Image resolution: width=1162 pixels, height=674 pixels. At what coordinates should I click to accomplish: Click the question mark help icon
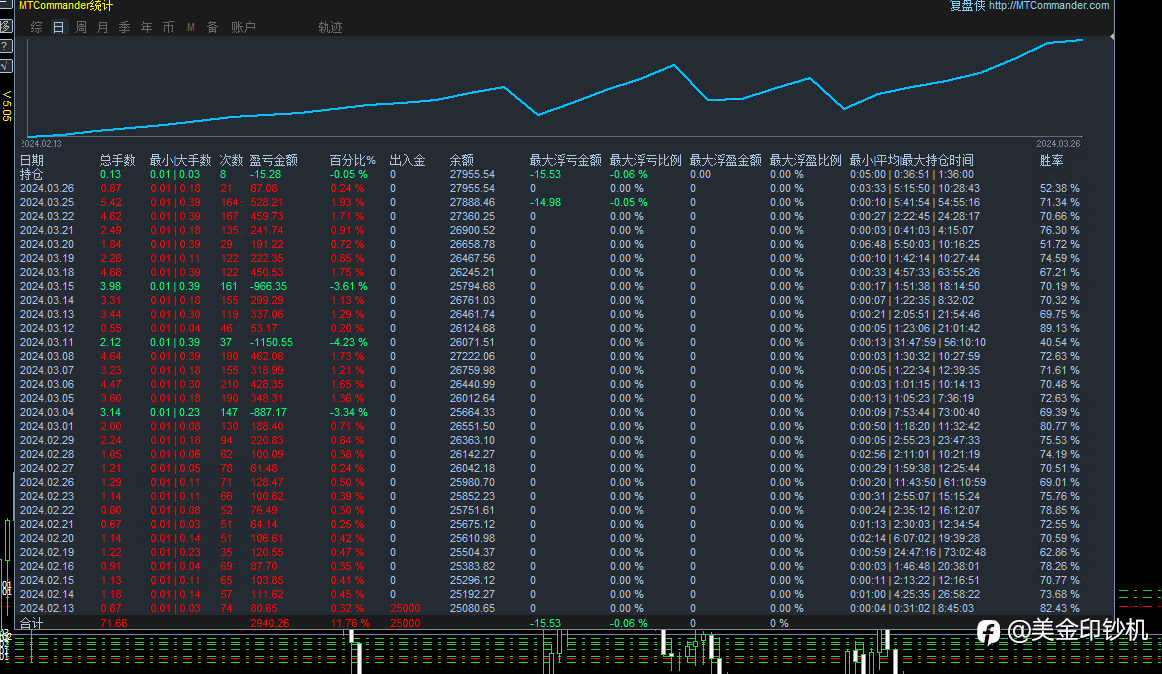coord(5,46)
